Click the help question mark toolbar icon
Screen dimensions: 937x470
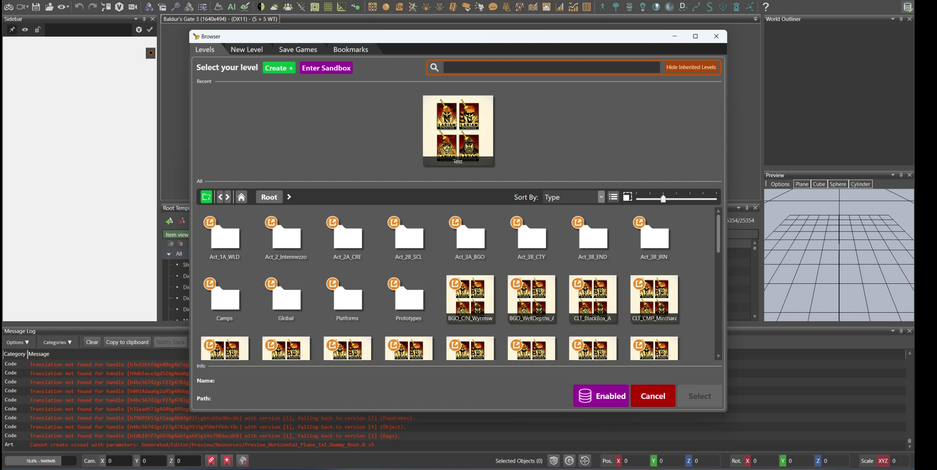(x=766, y=7)
